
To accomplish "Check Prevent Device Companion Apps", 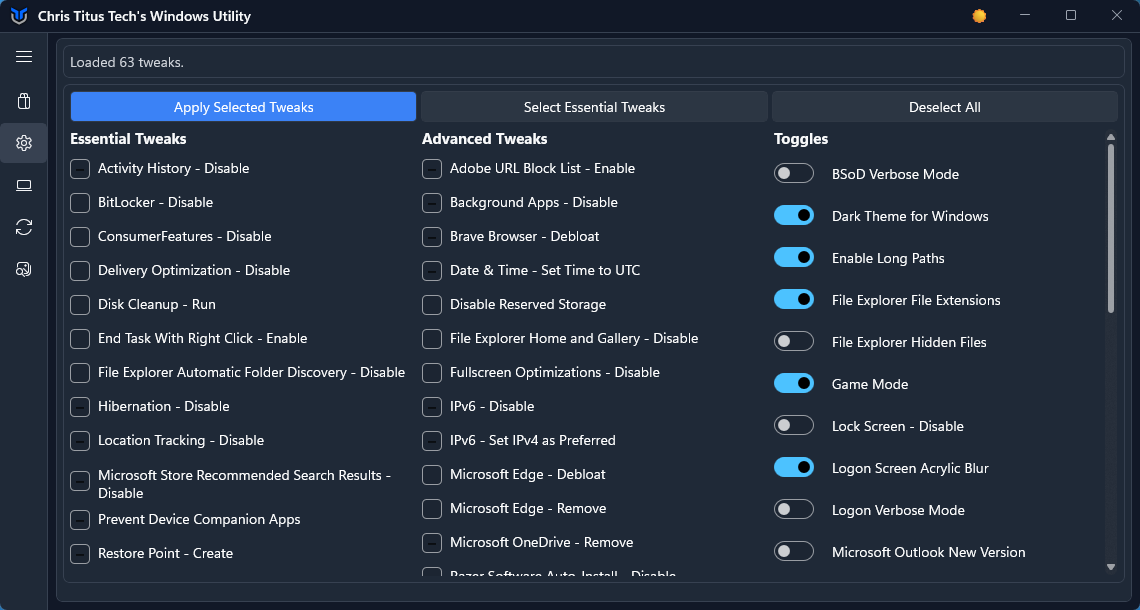I will [x=80, y=520].
